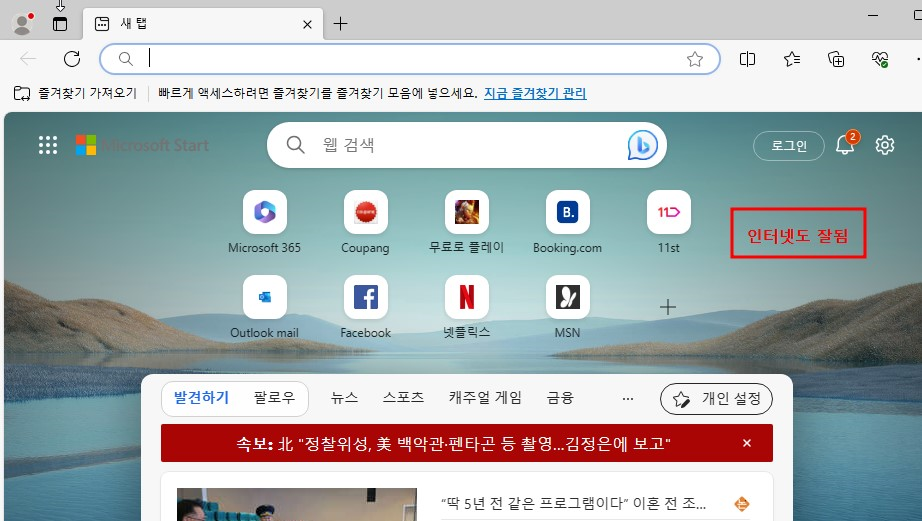
Task: Add this page to favorites star
Action: [x=694, y=59]
